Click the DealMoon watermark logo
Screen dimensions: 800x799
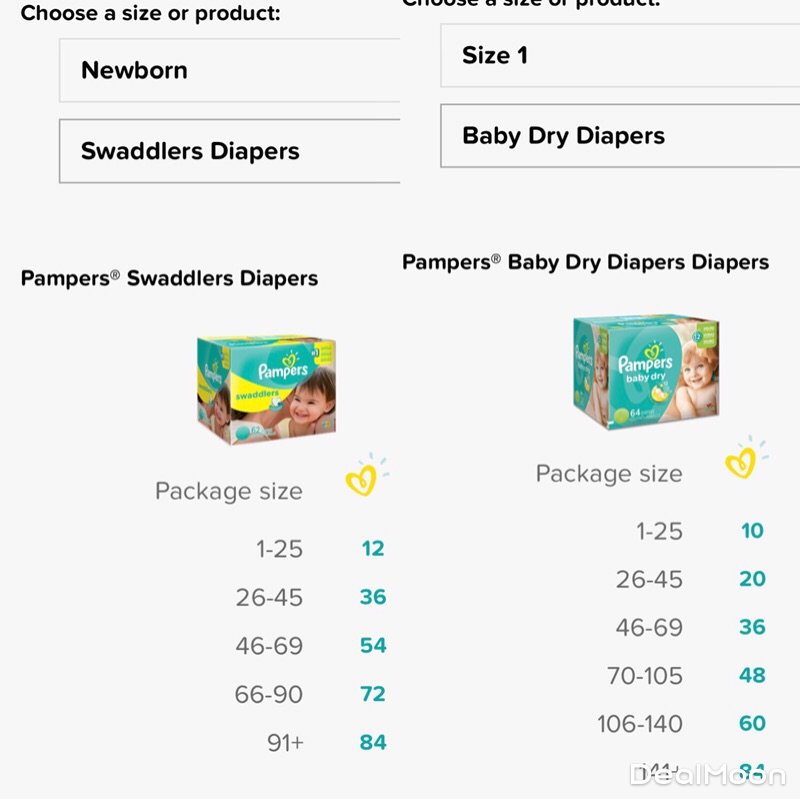tap(707, 773)
